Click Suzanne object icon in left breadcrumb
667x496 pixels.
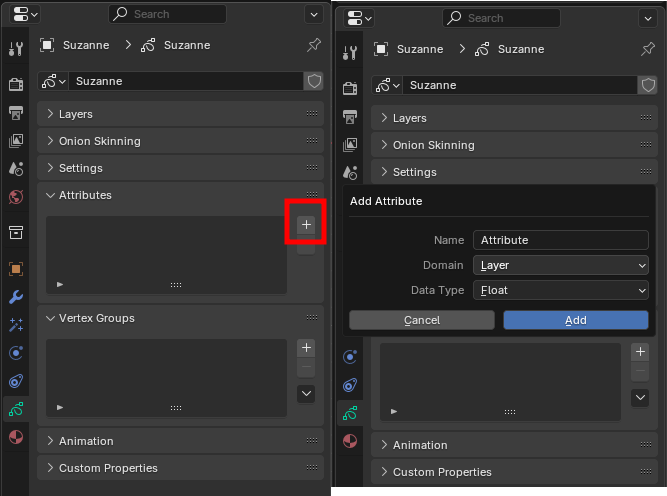(x=47, y=45)
